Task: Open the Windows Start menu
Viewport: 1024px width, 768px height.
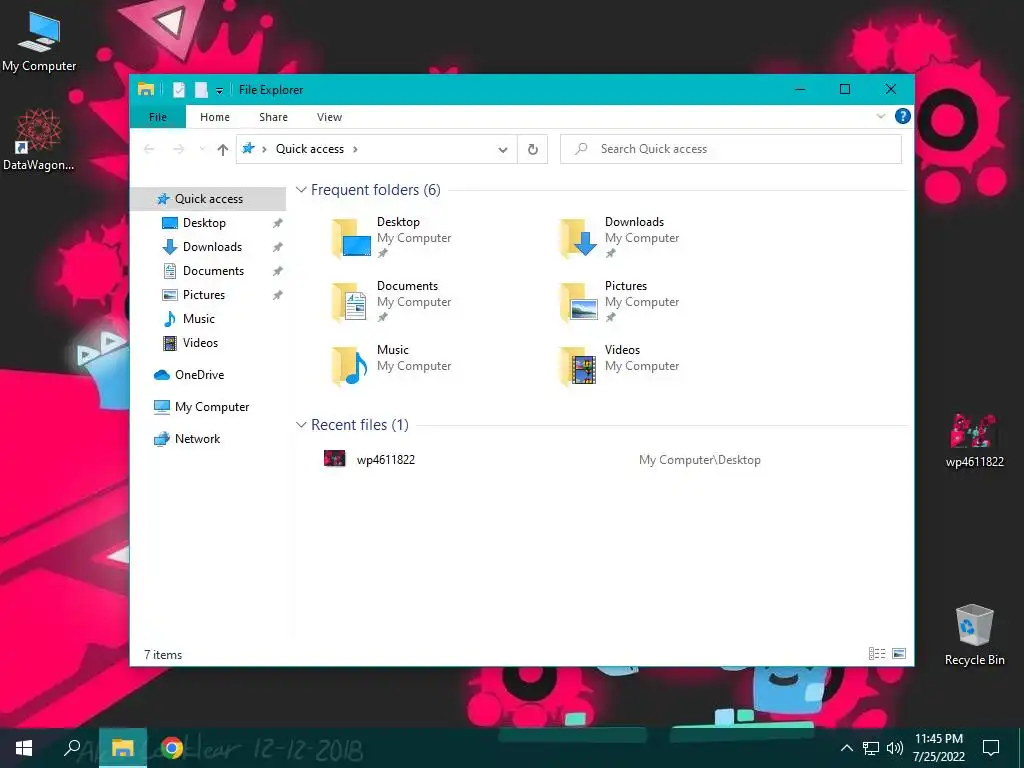Action: coord(24,748)
